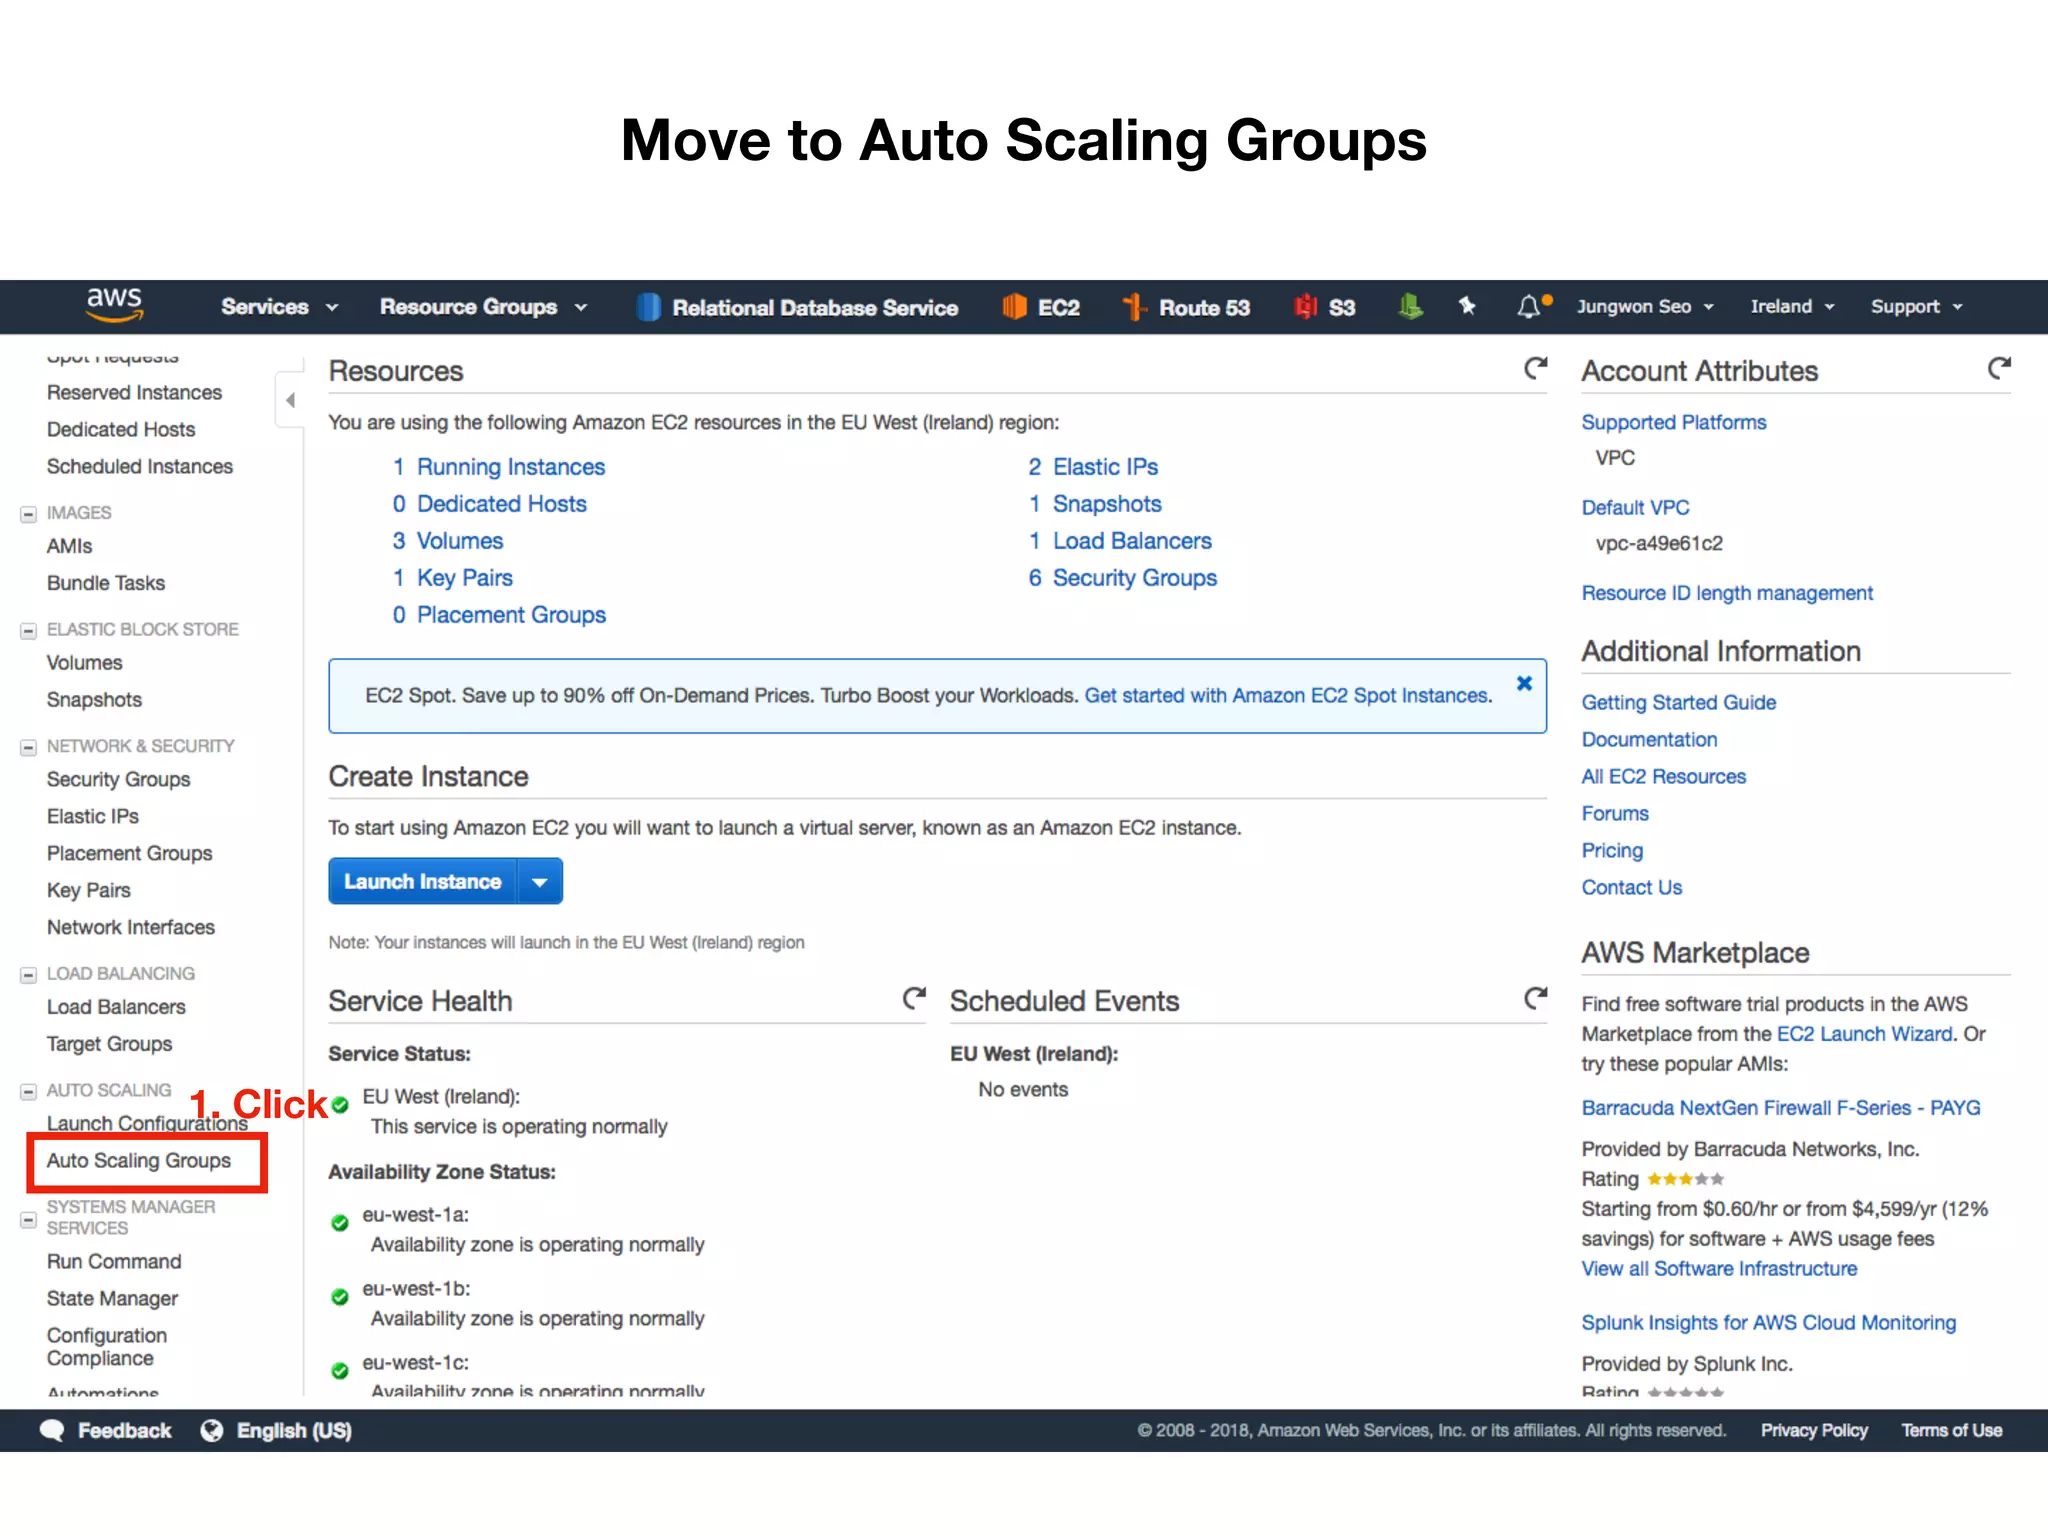Image resolution: width=2048 pixels, height=1536 pixels.
Task: Open the Placement Groups resource link
Action: (511, 615)
